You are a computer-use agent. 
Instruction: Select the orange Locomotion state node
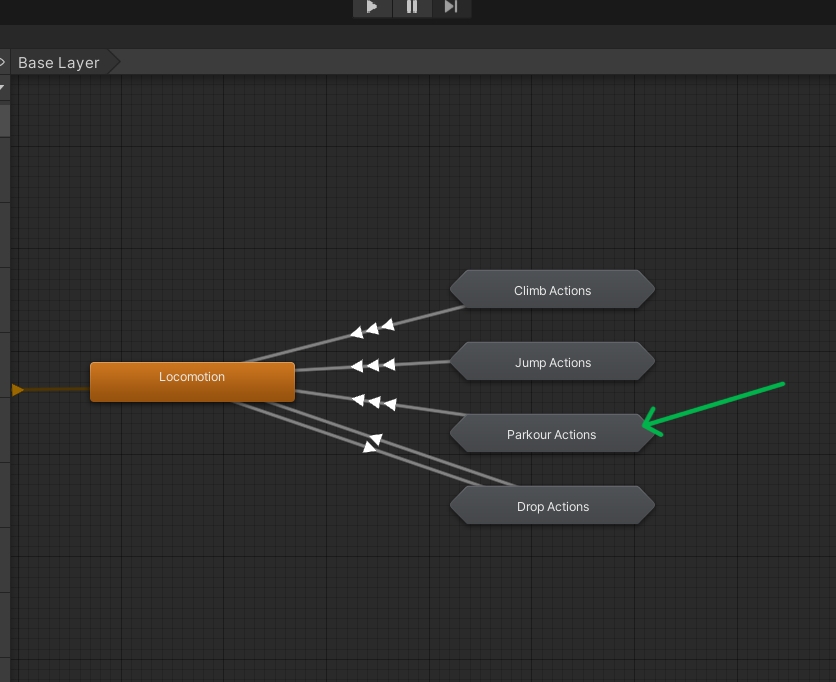click(192, 381)
